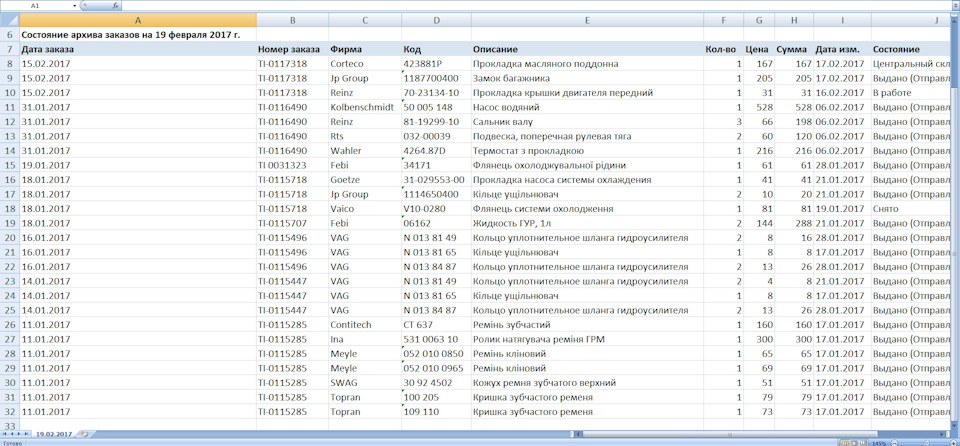The image size is (960, 446).
Task: Click the 'Дата изм.' header cell
Action: click(842, 49)
